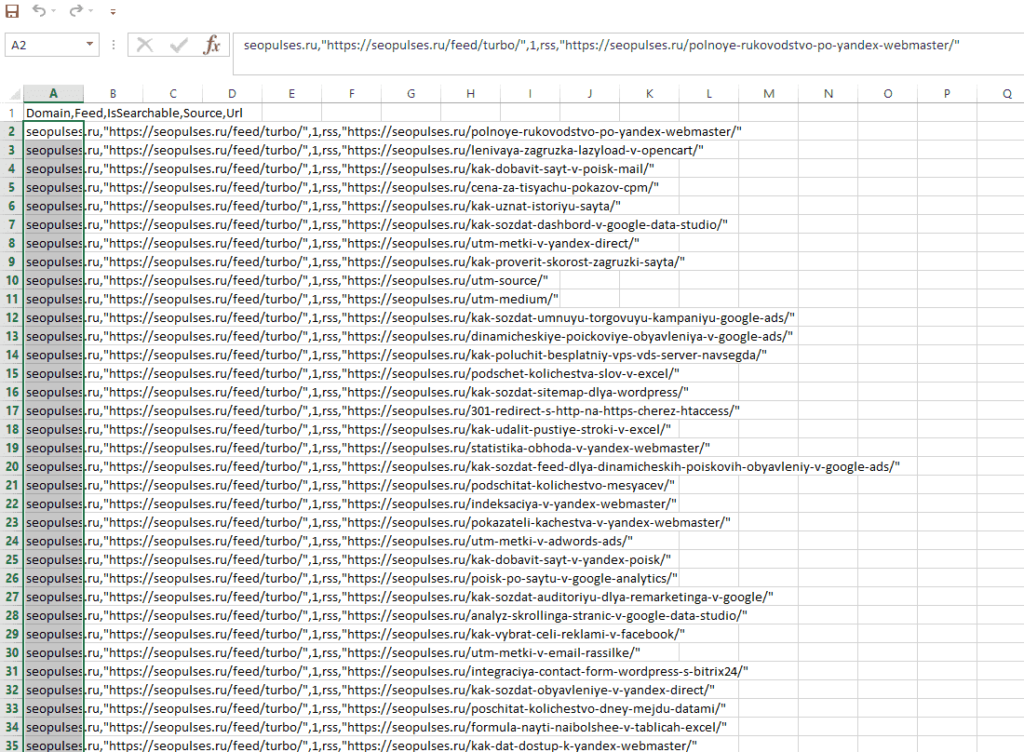Select column F header
Viewport: 1024px width, 752px height.
coord(351,94)
